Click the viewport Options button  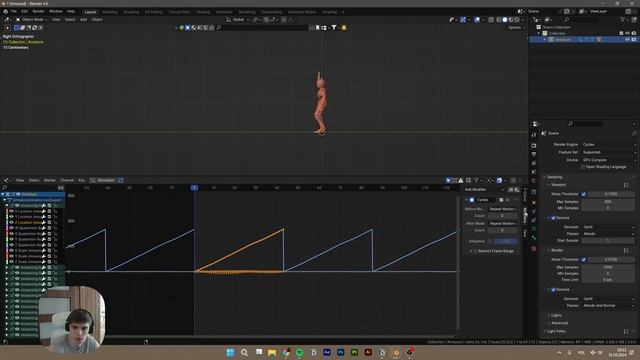pos(516,28)
